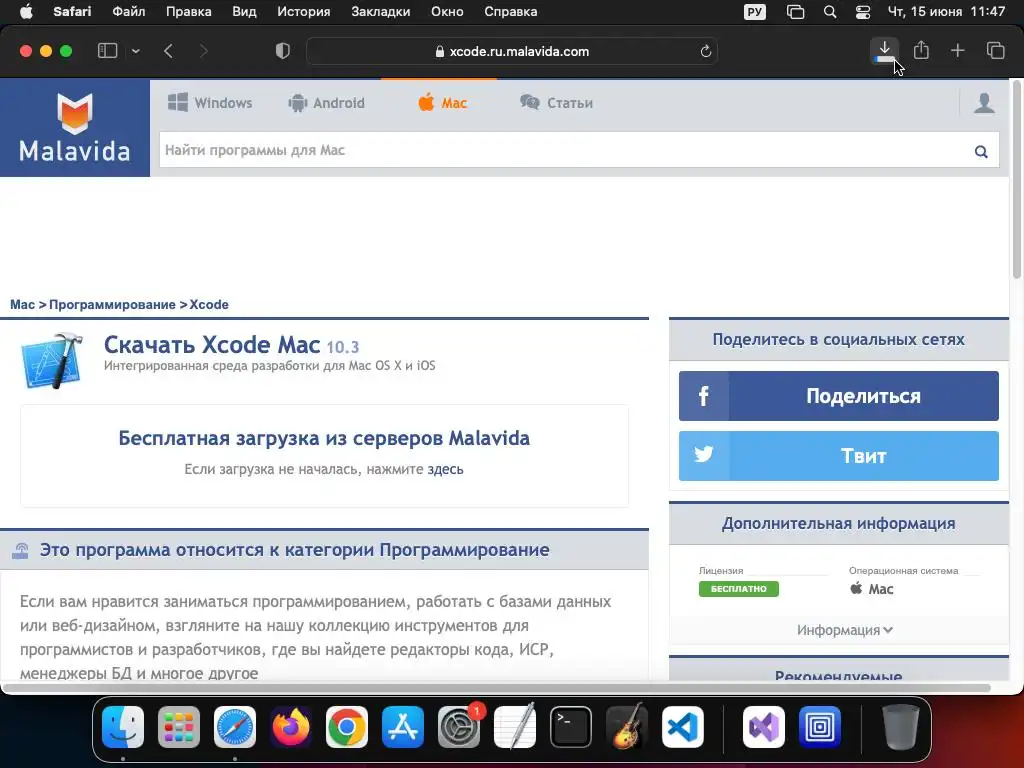Open user account profile icon
The image size is (1024, 768).
point(984,103)
